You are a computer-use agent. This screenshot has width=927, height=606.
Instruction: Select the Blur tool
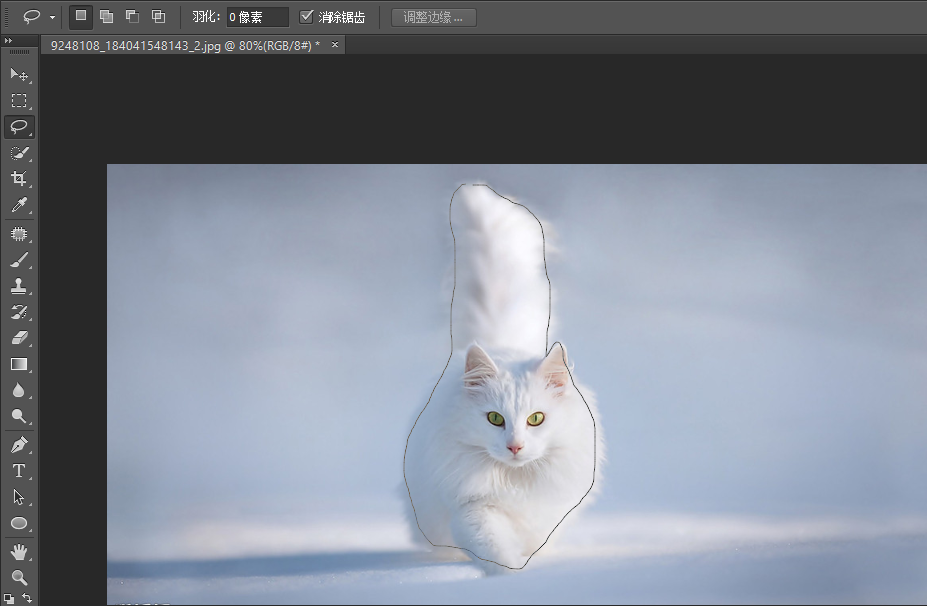pyautogui.click(x=19, y=390)
